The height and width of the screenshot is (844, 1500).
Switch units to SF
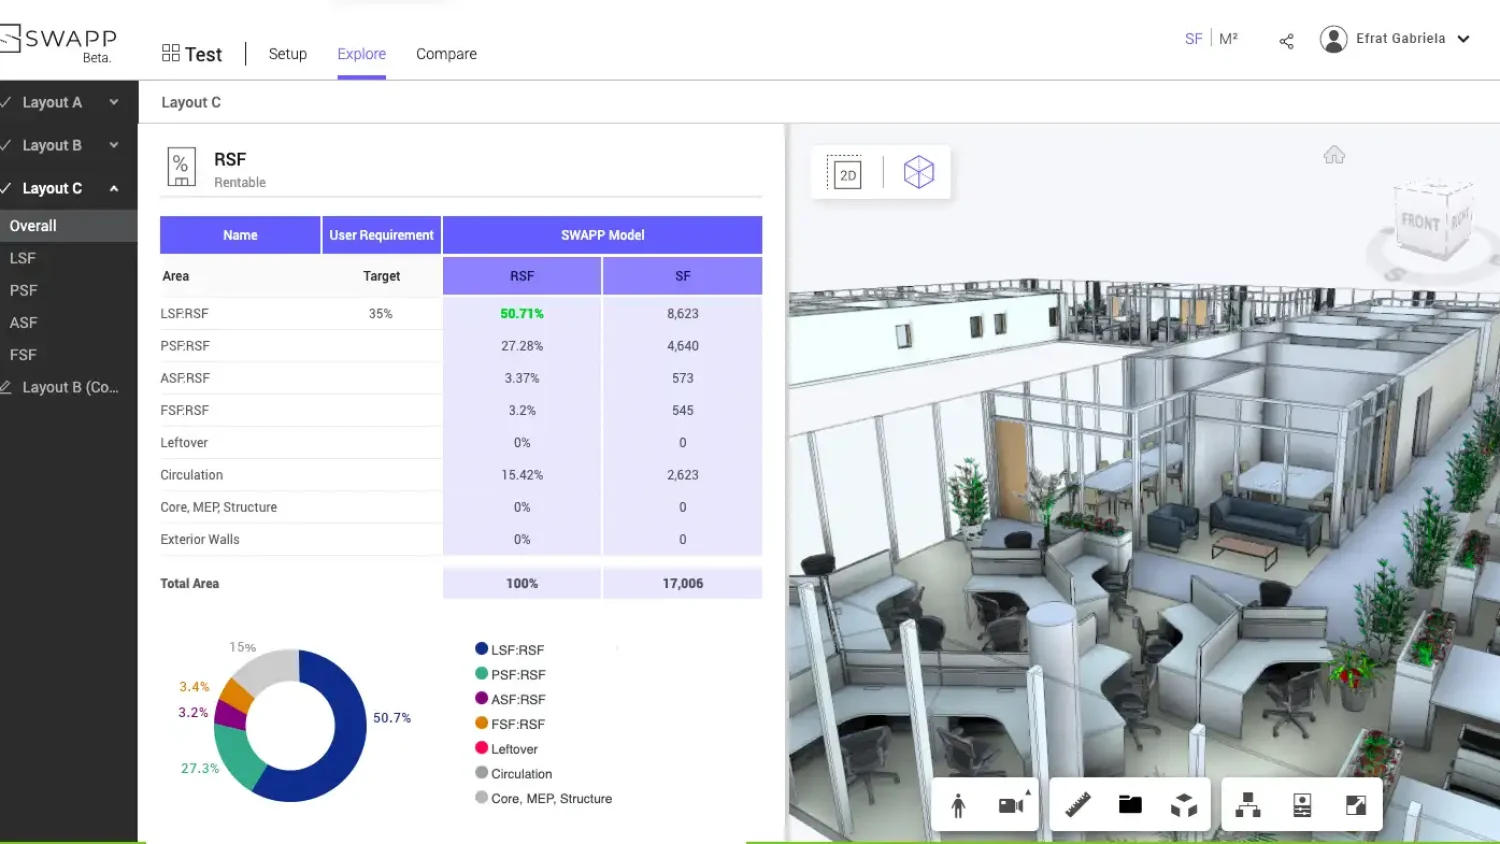point(1193,39)
